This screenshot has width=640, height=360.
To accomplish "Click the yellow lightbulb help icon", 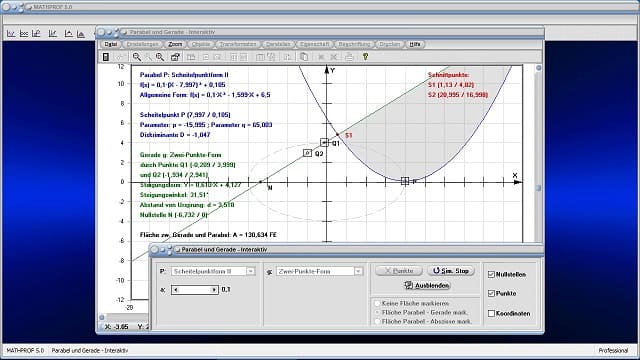I will [x=365, y=57].
